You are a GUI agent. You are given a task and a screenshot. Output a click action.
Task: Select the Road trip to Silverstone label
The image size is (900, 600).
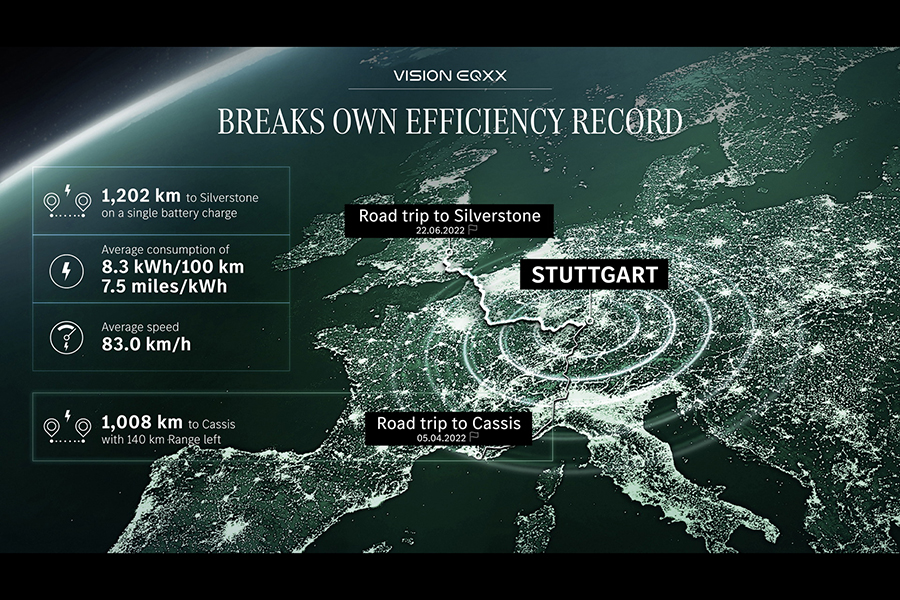pyautogui.click(x=444, y=215)
